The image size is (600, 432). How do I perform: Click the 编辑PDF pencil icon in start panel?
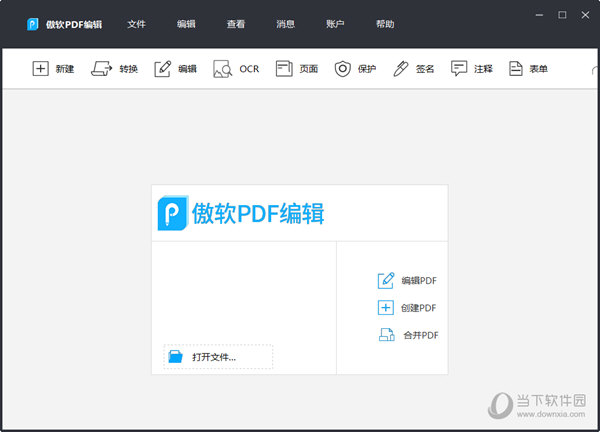[386, 280]
